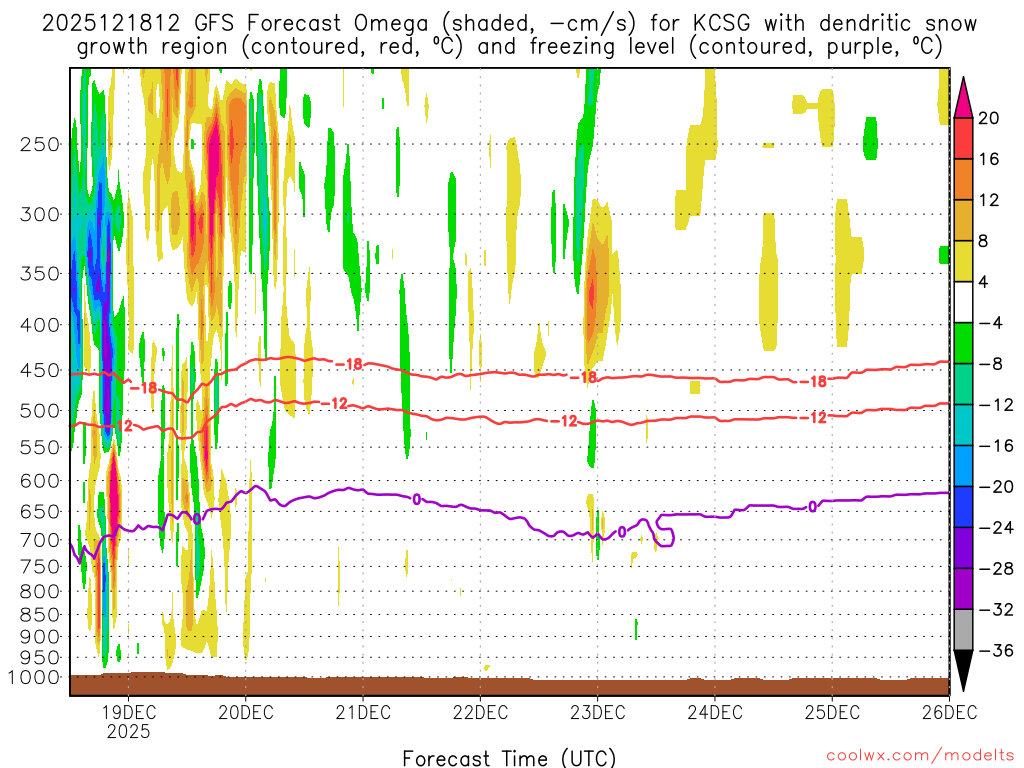
Task: Pick the yellow 4 to 8 colorbar swatch
Action: 963,261
